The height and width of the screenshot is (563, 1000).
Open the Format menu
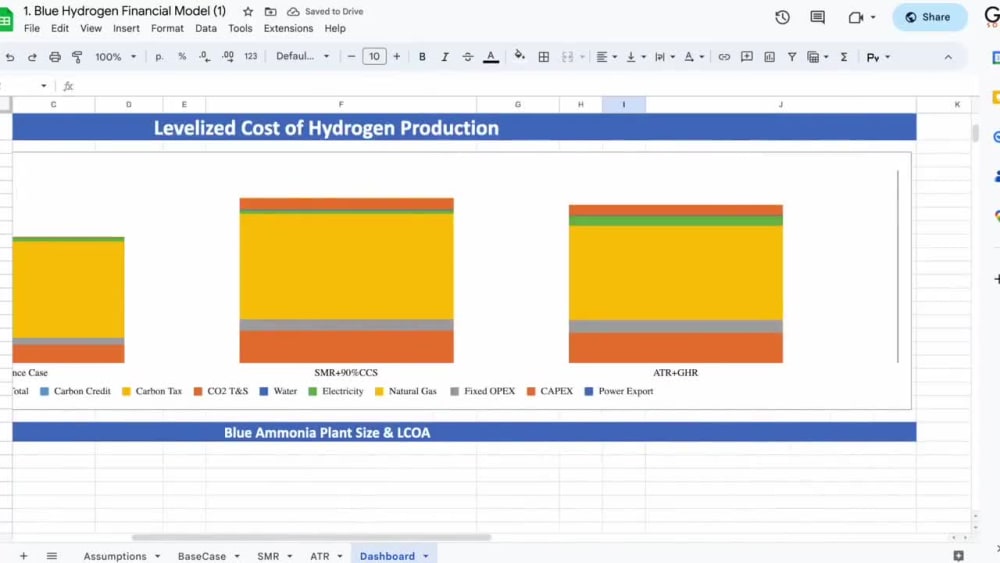coord(167,28)
